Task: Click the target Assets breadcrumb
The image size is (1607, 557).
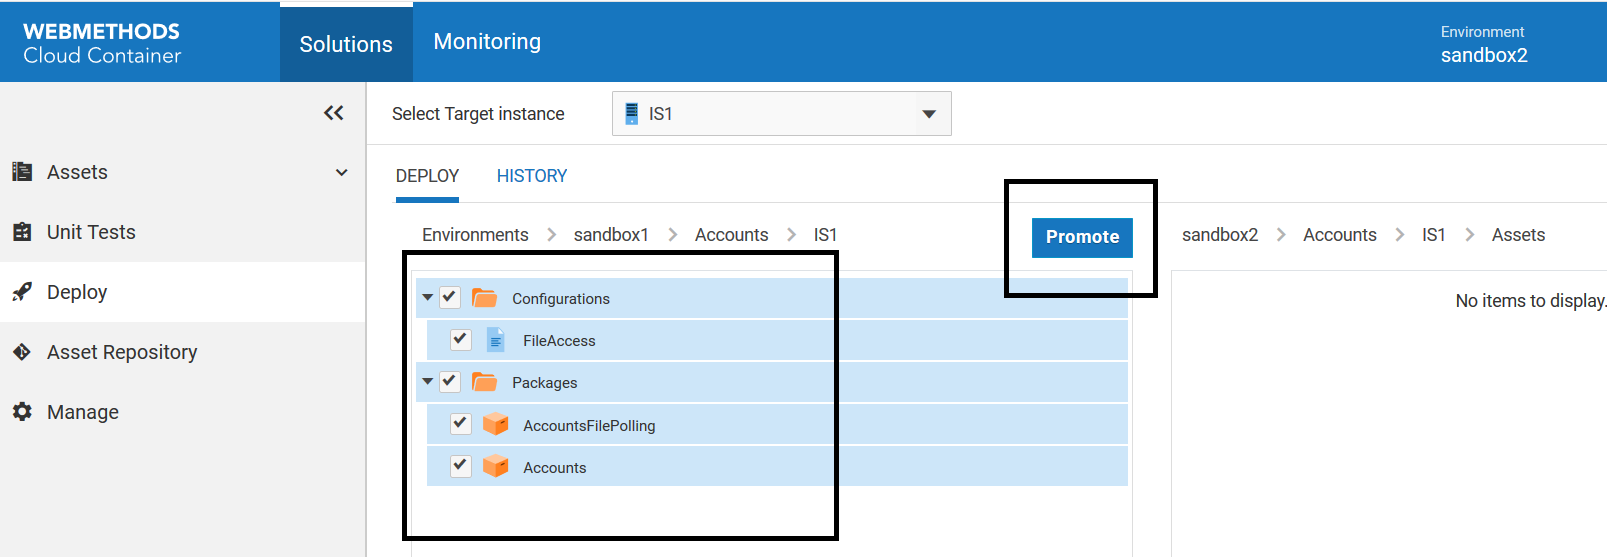Action: [1518, 235]
